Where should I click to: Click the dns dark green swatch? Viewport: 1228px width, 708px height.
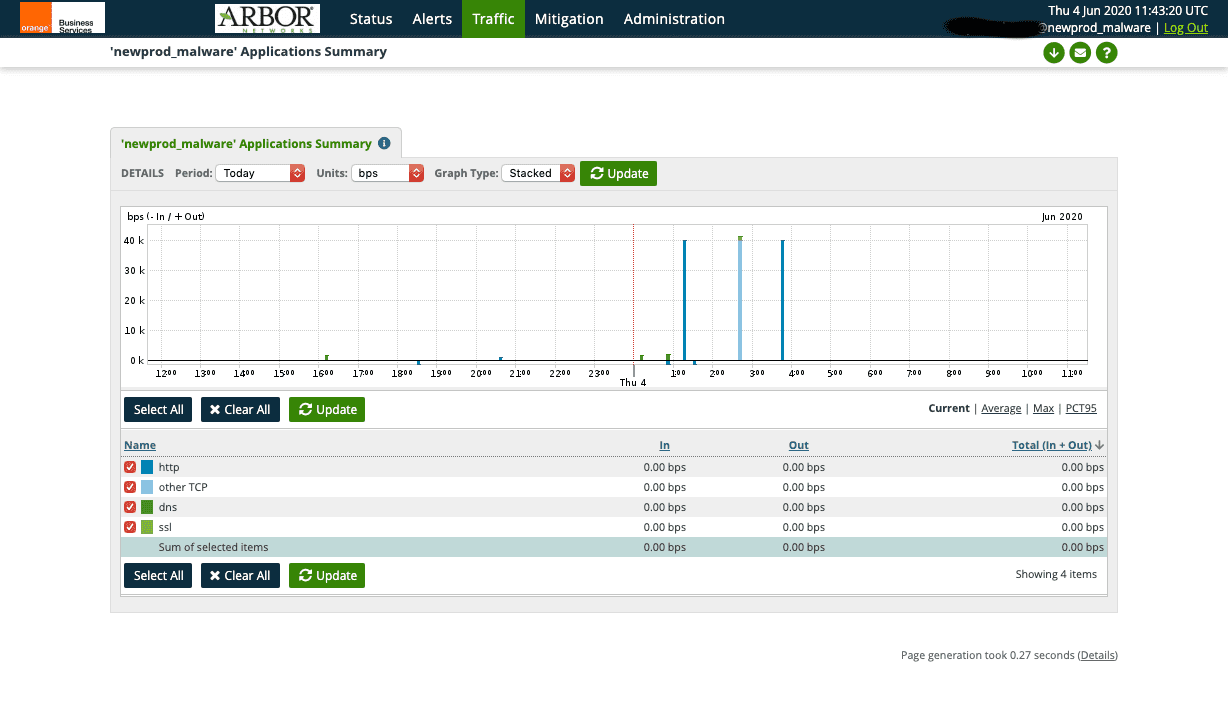click(147, 507)
